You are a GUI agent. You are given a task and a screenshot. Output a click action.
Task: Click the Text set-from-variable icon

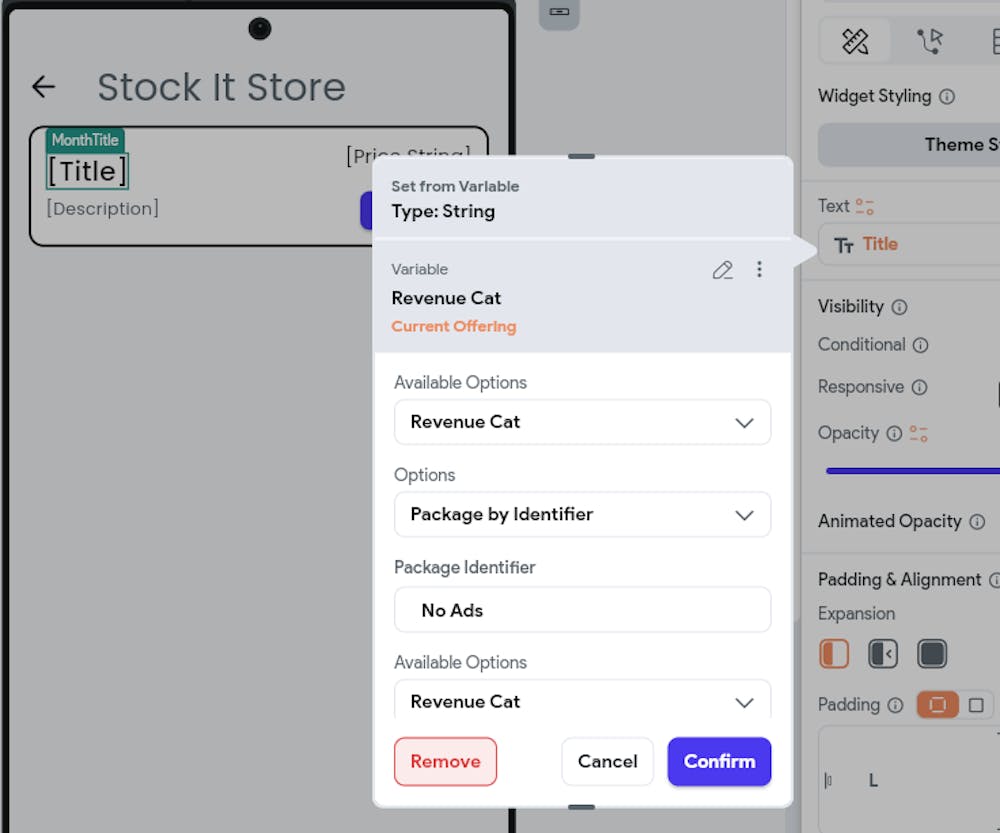click(865, 206)
